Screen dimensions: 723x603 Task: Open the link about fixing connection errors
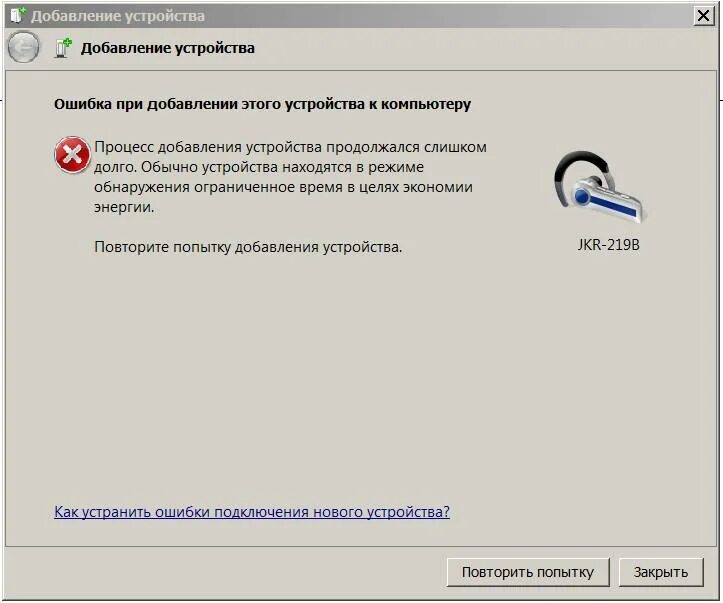pyautogui.click(x=252, y=512)
